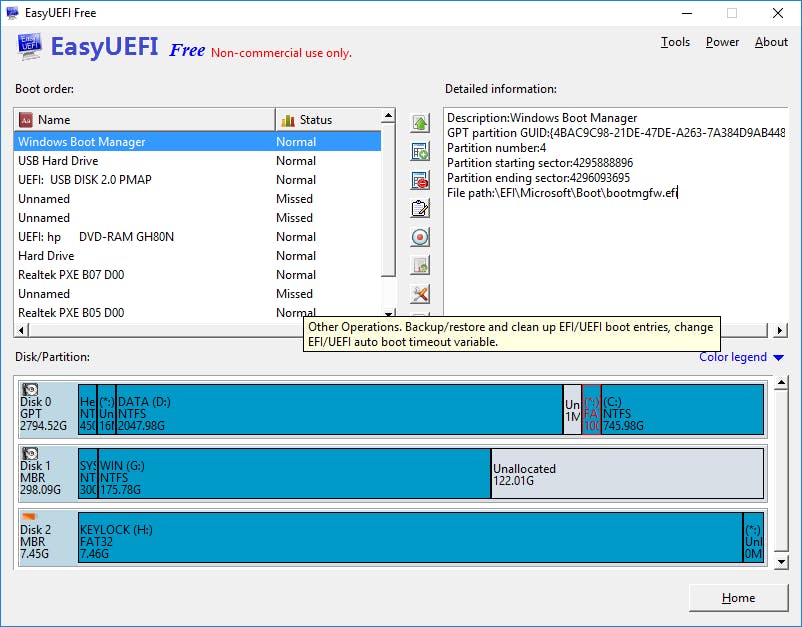This screenshot has height=627, width=802.
Task: Select the small (*:) partition on Disk 2
Action: pyautogui.click(x=753, y=538)
